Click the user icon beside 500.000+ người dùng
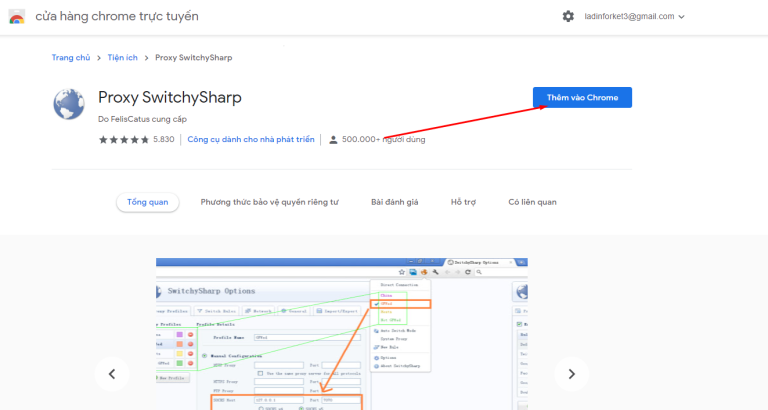 pyautogui.click(x=334, y=140)
